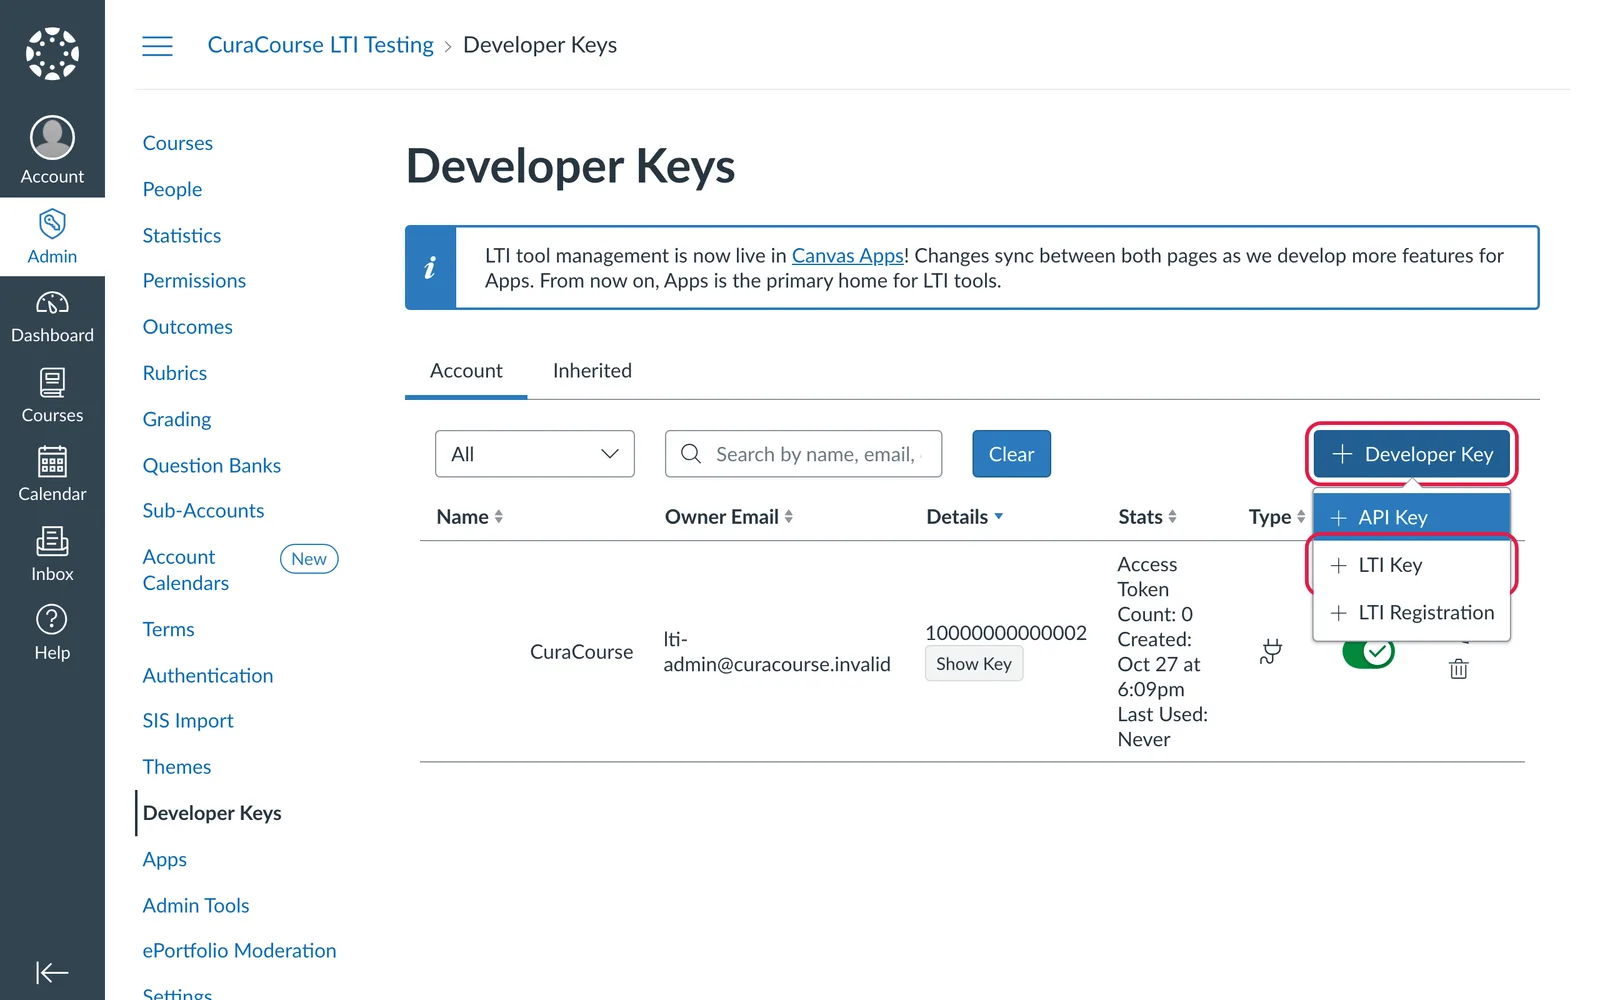Toggle the hamburger course menu
1600x1000 pixels.
click(x=157, y=46)
